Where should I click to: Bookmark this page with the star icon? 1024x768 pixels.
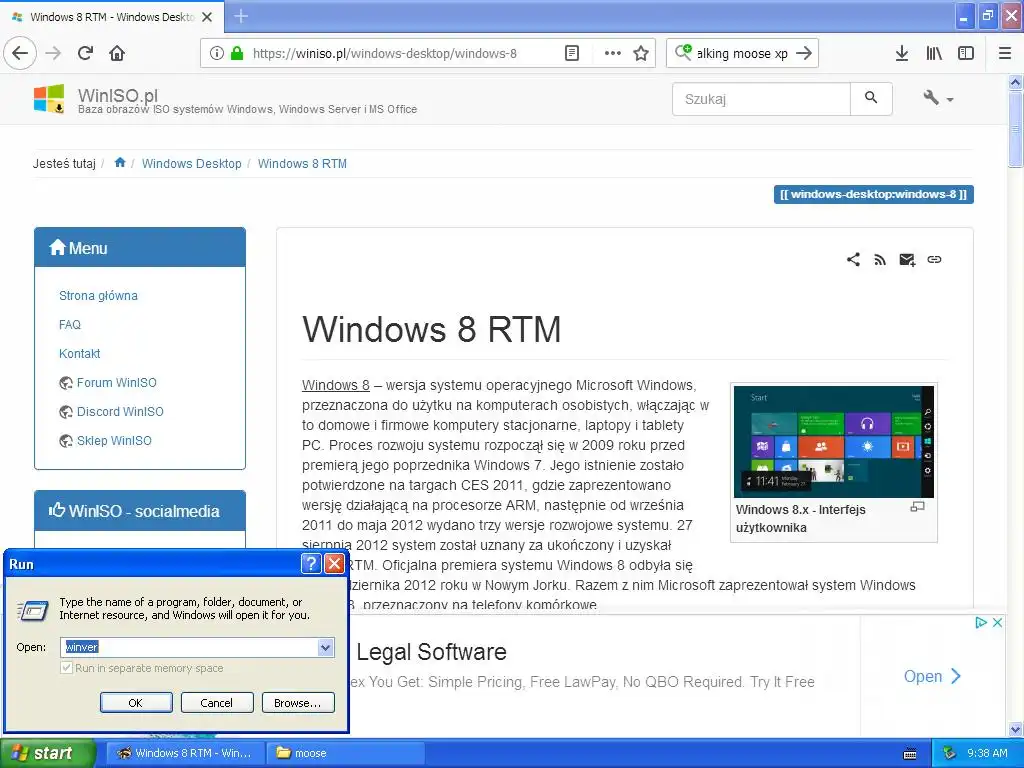click(x=641, y=53)
